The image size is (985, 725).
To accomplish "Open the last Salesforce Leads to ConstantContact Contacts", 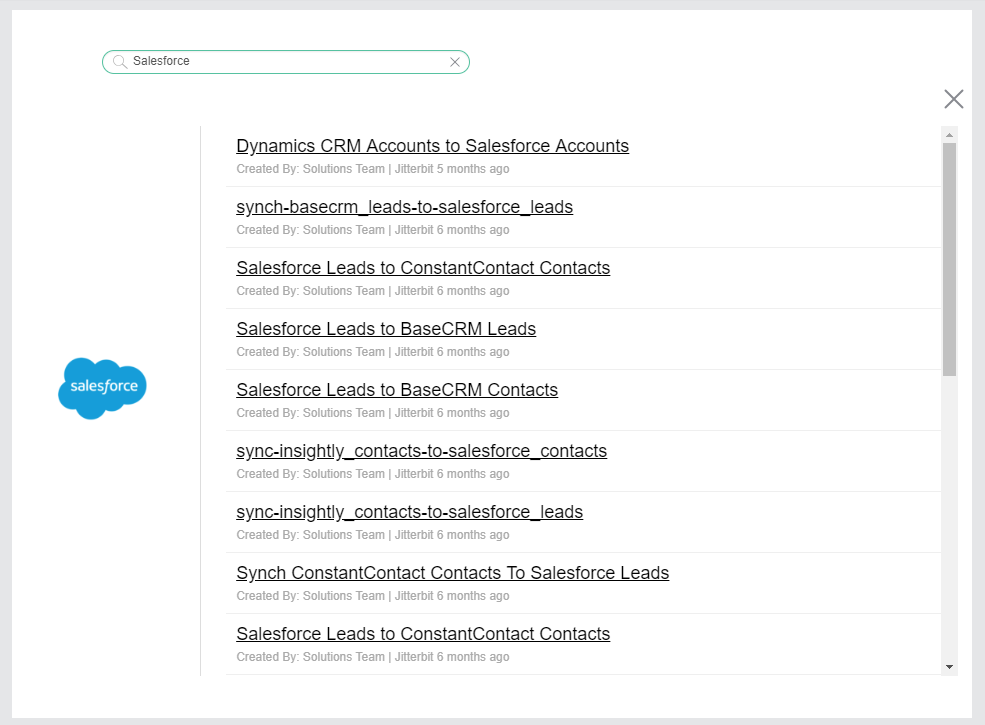I will [x=423, y=634].
